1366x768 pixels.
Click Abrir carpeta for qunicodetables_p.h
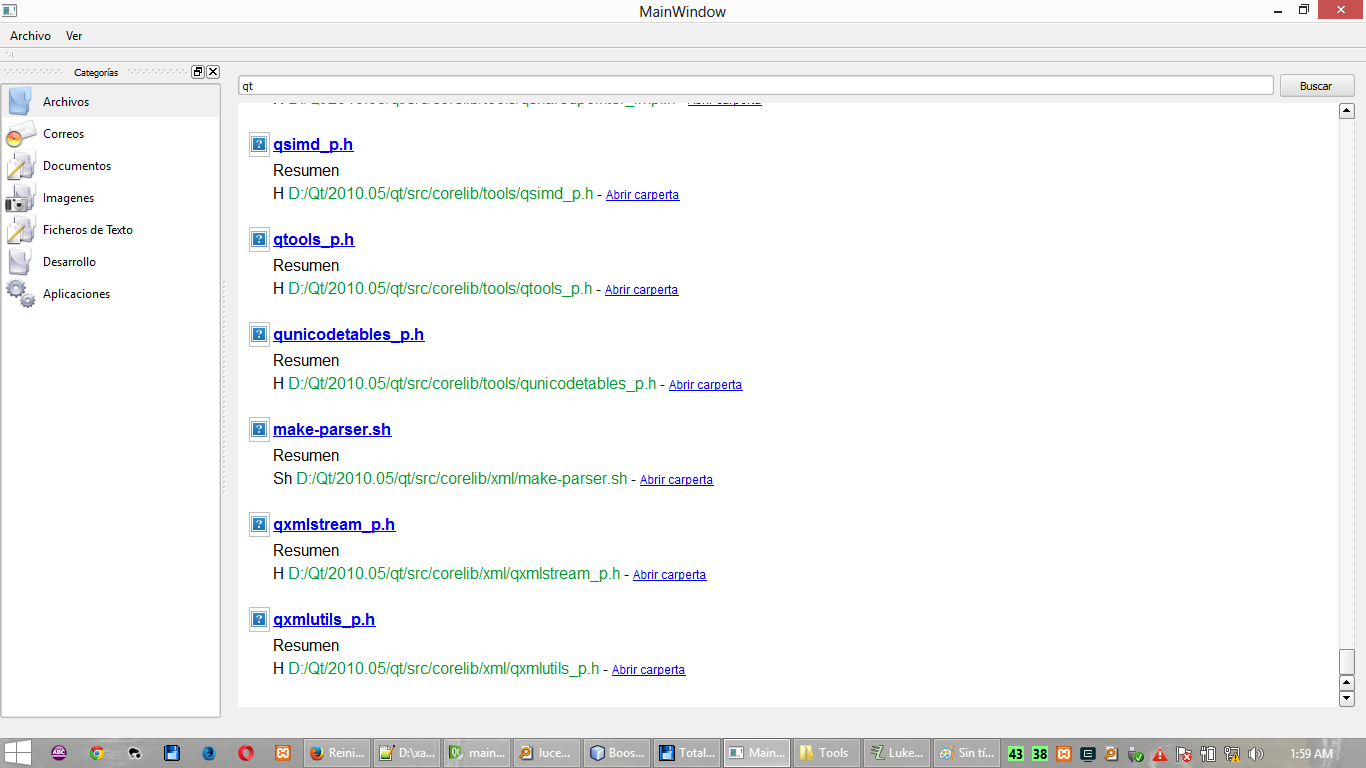pos(705,385)
